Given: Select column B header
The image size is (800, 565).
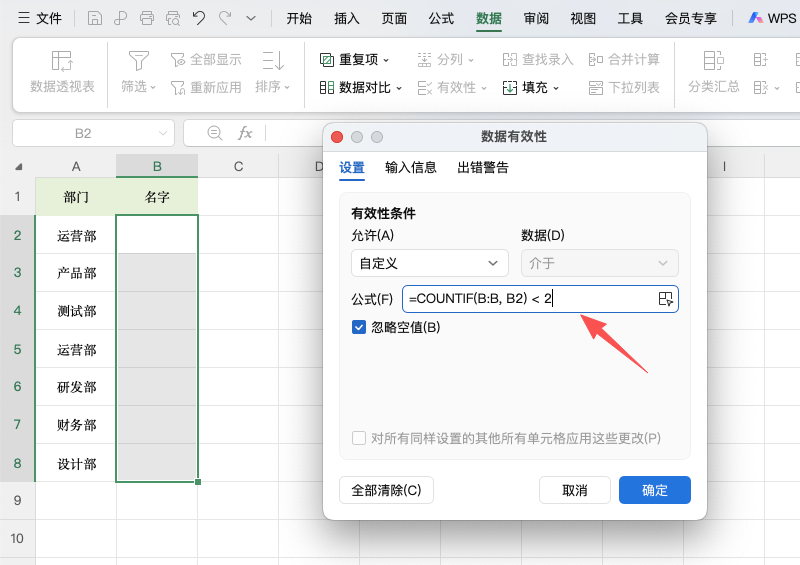Looking at the screenshot, I should 157,166.
